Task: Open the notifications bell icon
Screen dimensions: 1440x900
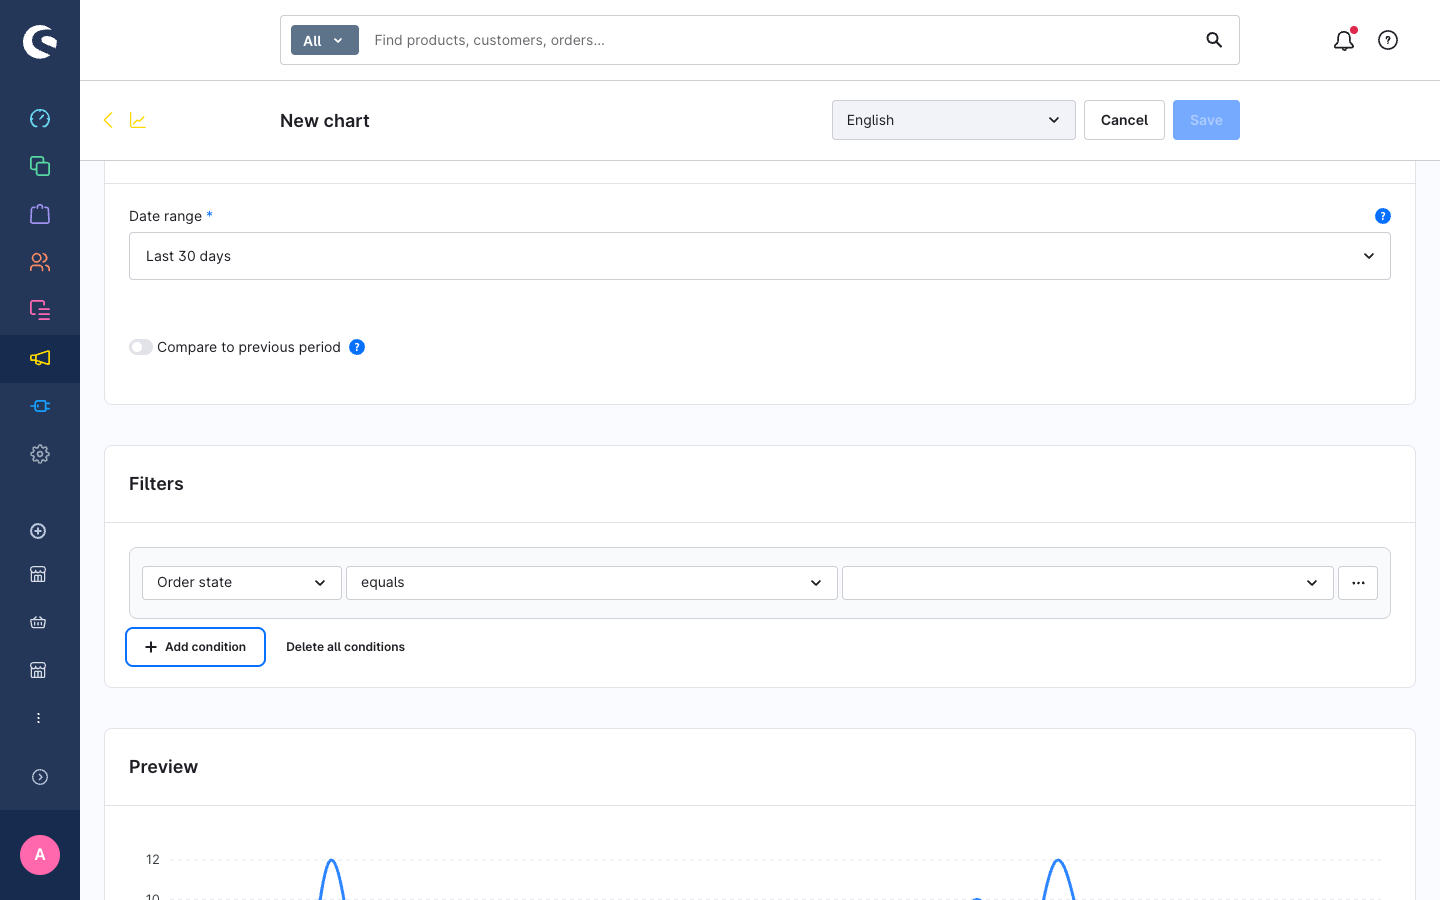Action: pos(1344,40)
